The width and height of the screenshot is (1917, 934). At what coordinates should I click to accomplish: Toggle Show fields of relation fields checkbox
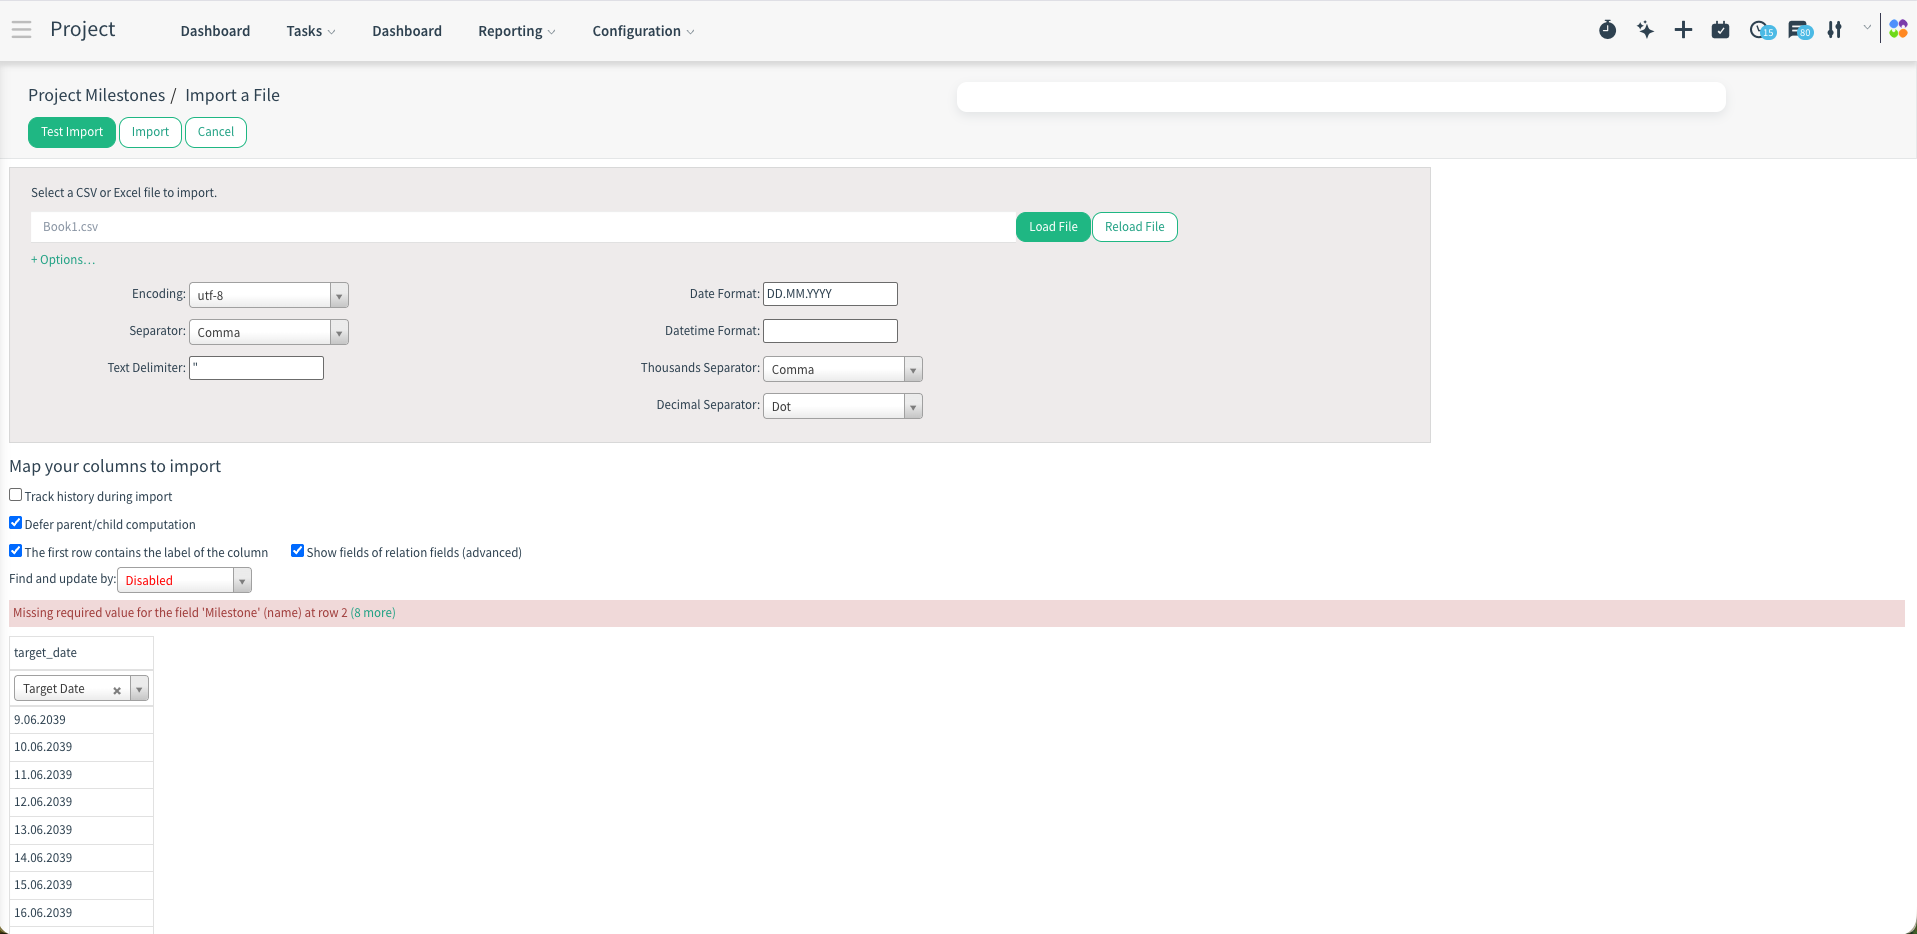pos(297,551)
